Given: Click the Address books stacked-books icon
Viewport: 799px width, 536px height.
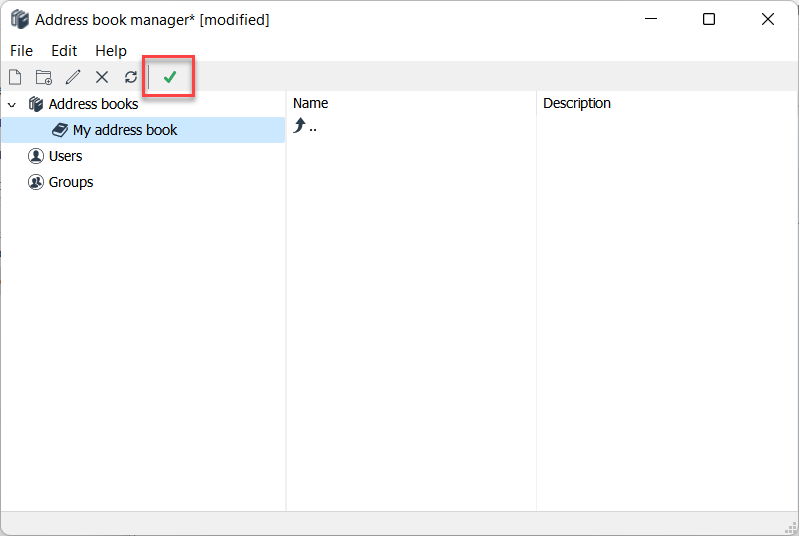Looking at the screenshot, I should pos(36,104).
